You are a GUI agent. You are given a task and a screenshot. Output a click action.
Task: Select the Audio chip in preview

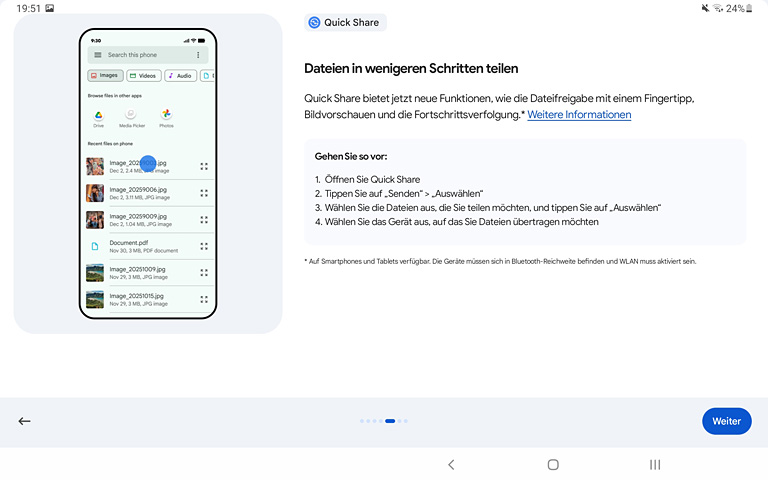(x=180, y=76)
